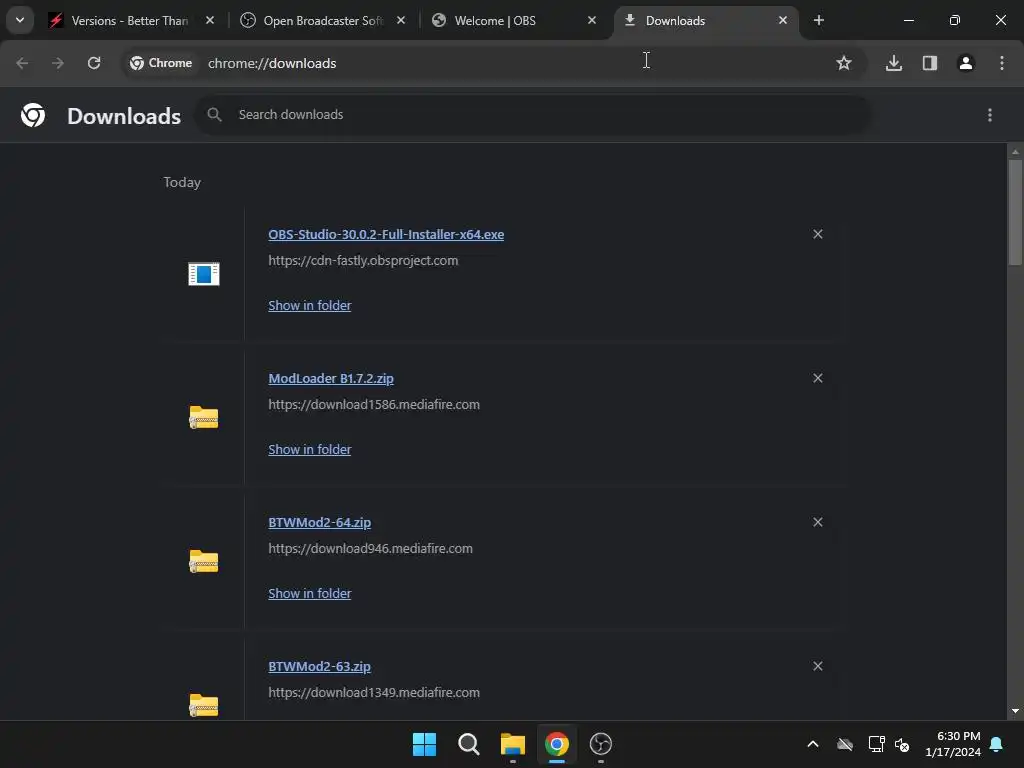Open File Explorer from the taskbar

coord(513,744)
